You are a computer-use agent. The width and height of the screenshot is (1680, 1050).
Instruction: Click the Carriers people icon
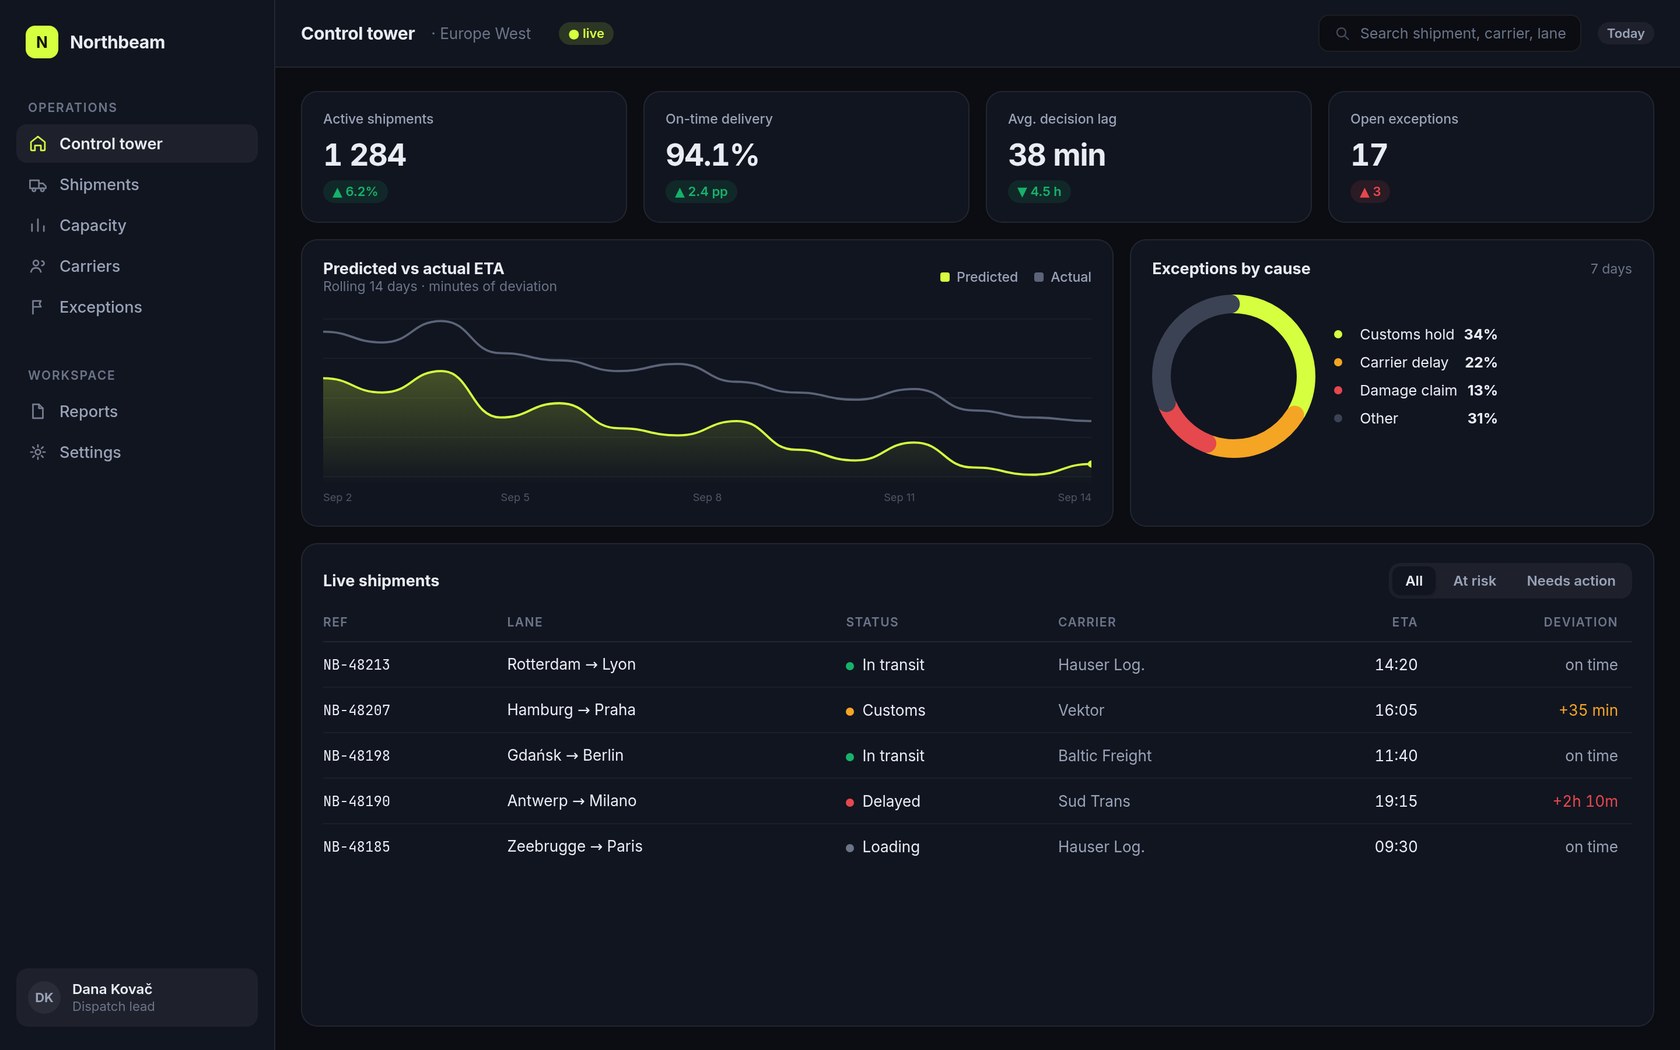click(38, 267)
